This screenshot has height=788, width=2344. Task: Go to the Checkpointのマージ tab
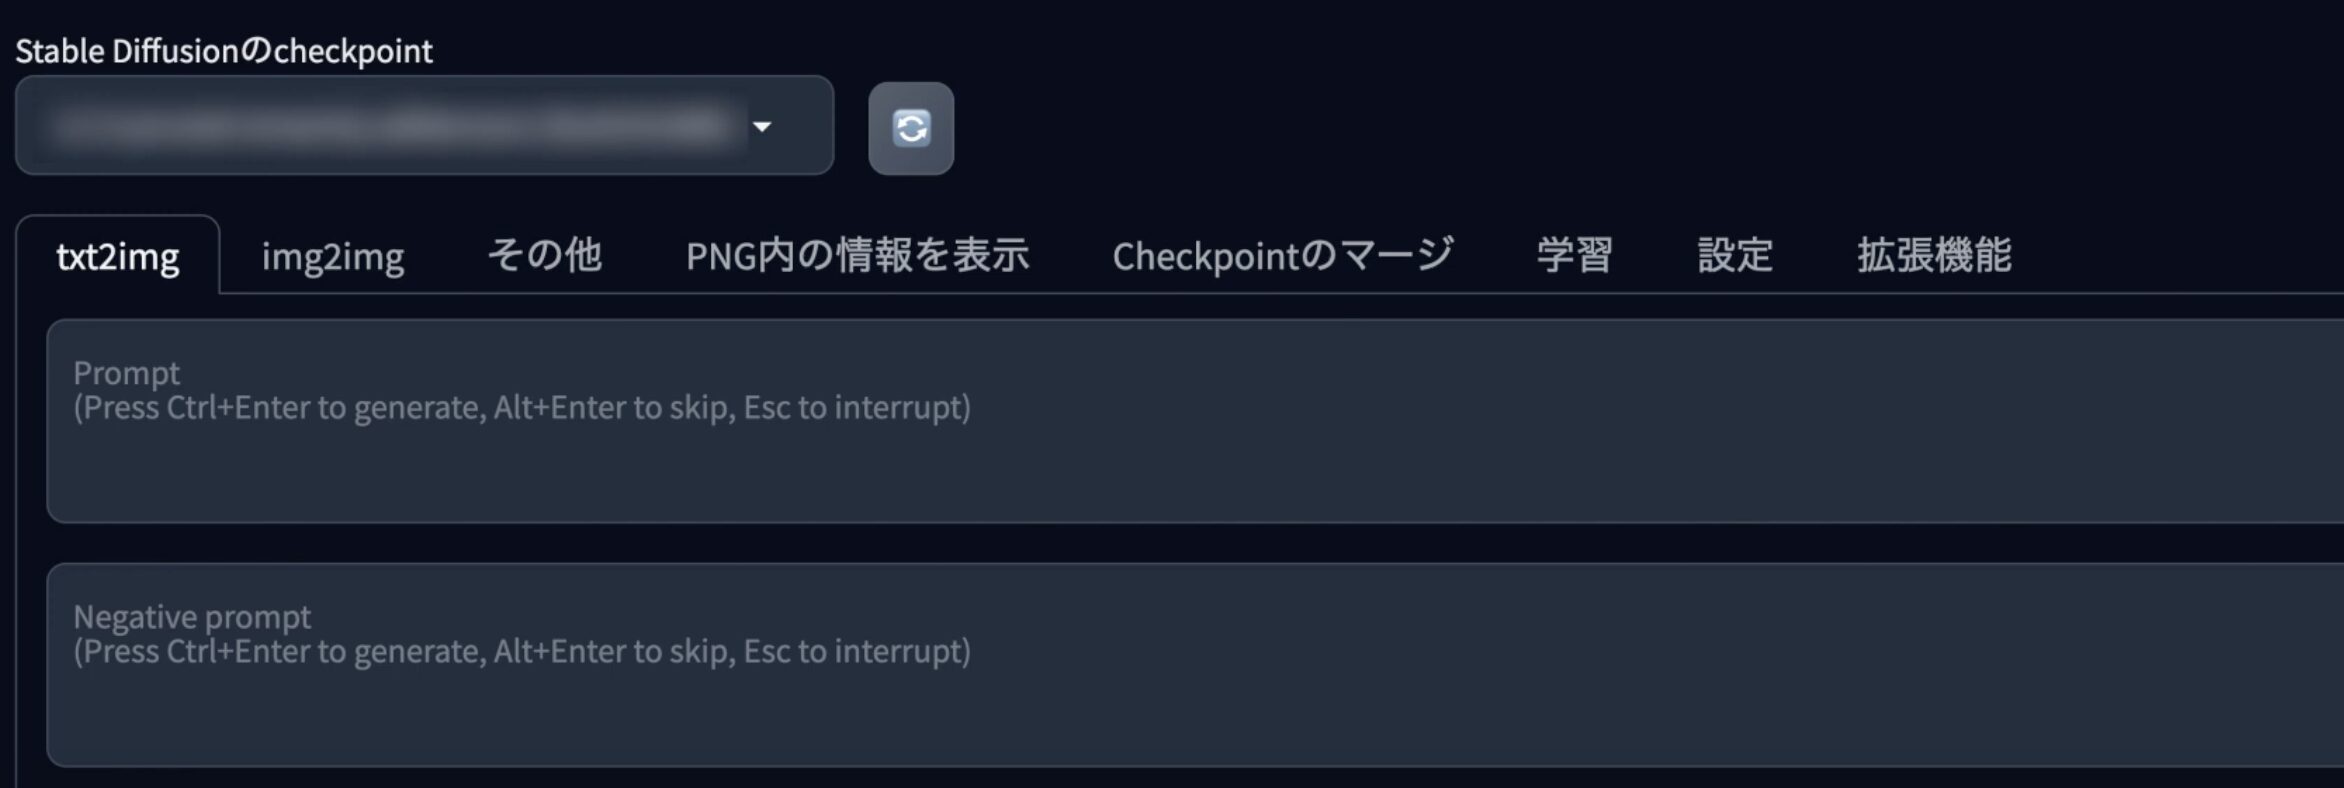pyautogui.click(x=1283, y=255)
